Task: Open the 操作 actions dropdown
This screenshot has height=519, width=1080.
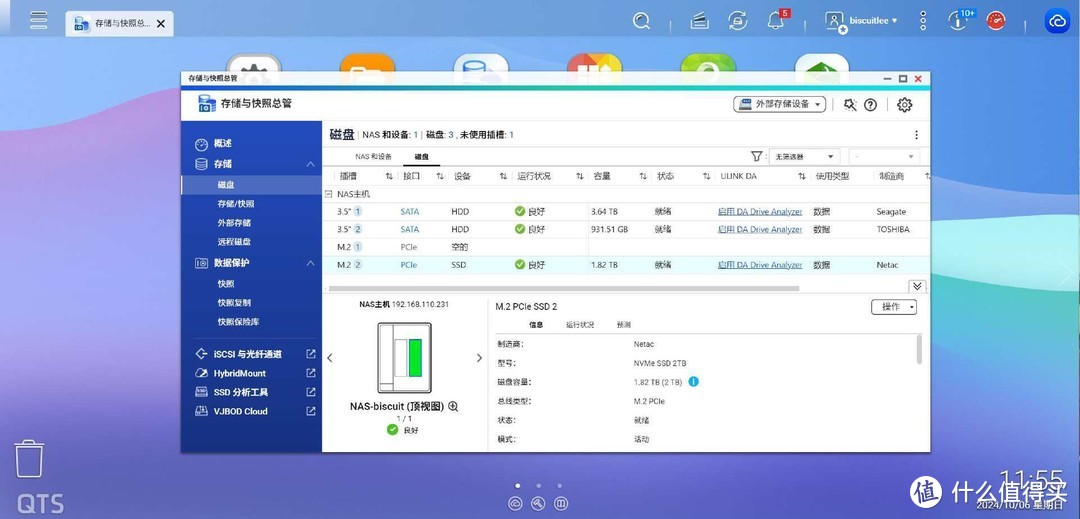Action: 894,307
